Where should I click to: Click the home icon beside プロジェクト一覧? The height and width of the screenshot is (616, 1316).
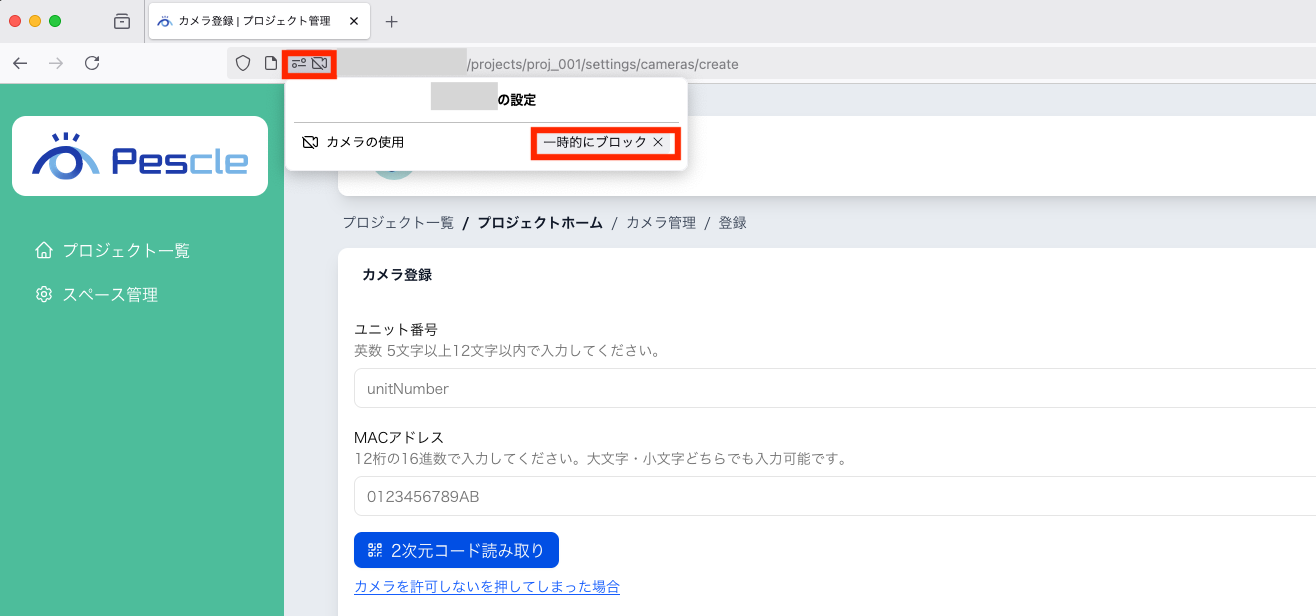(44, 250)
